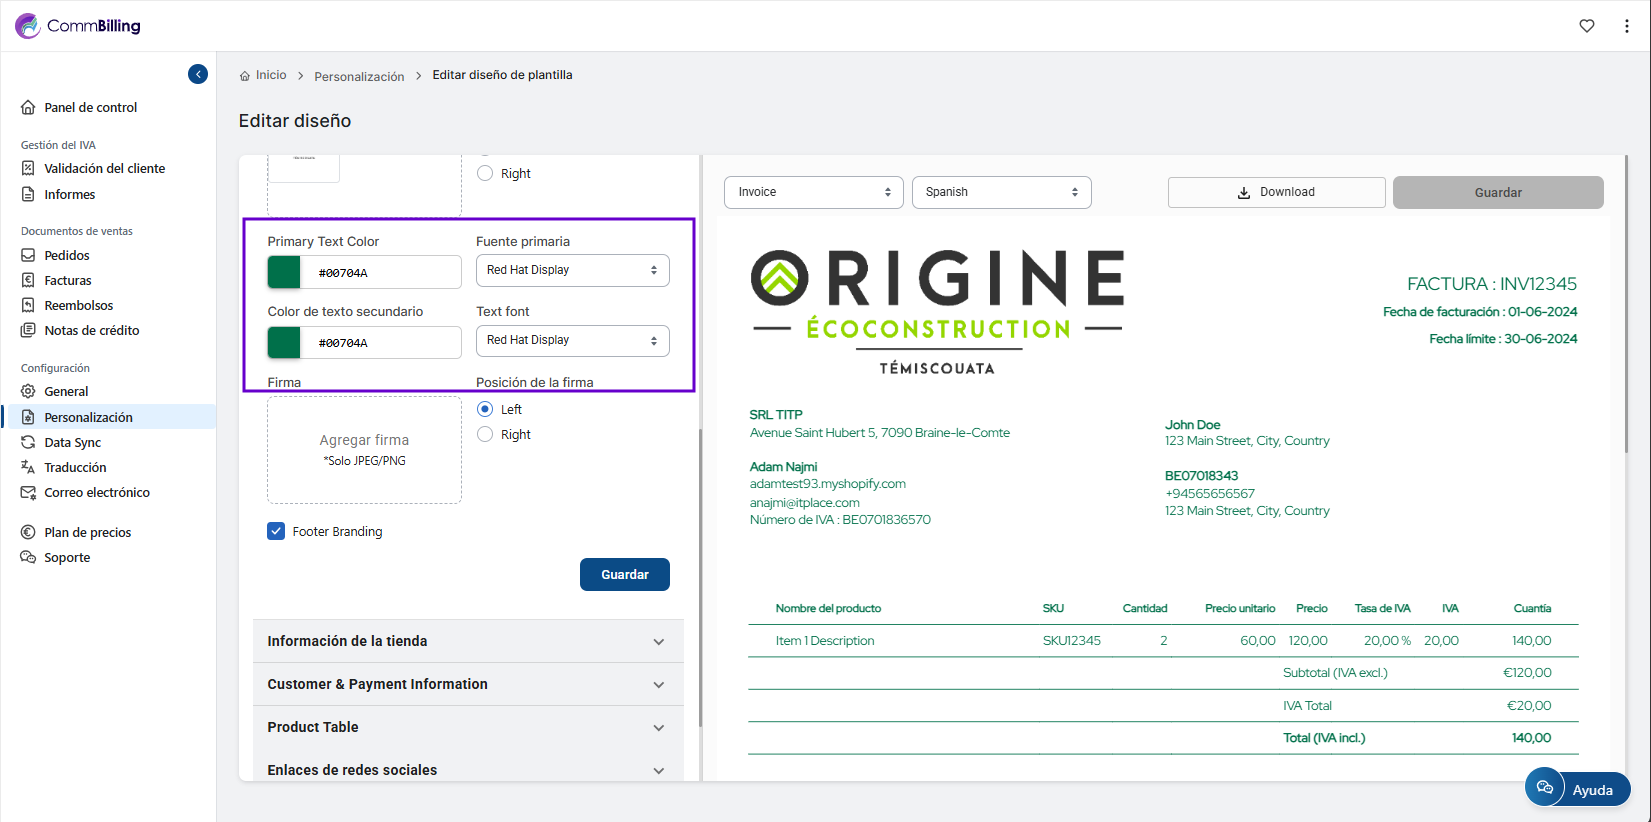Click the Primary Text Color green swatch

pos(284,272)
